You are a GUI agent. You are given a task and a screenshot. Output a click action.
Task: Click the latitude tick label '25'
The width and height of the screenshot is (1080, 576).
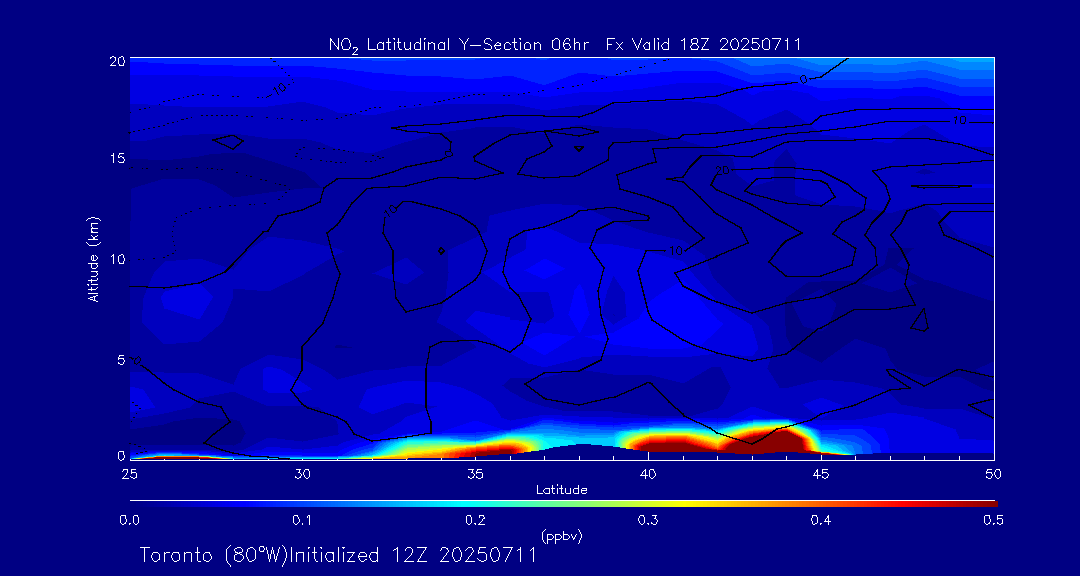[x=129, y=474]
